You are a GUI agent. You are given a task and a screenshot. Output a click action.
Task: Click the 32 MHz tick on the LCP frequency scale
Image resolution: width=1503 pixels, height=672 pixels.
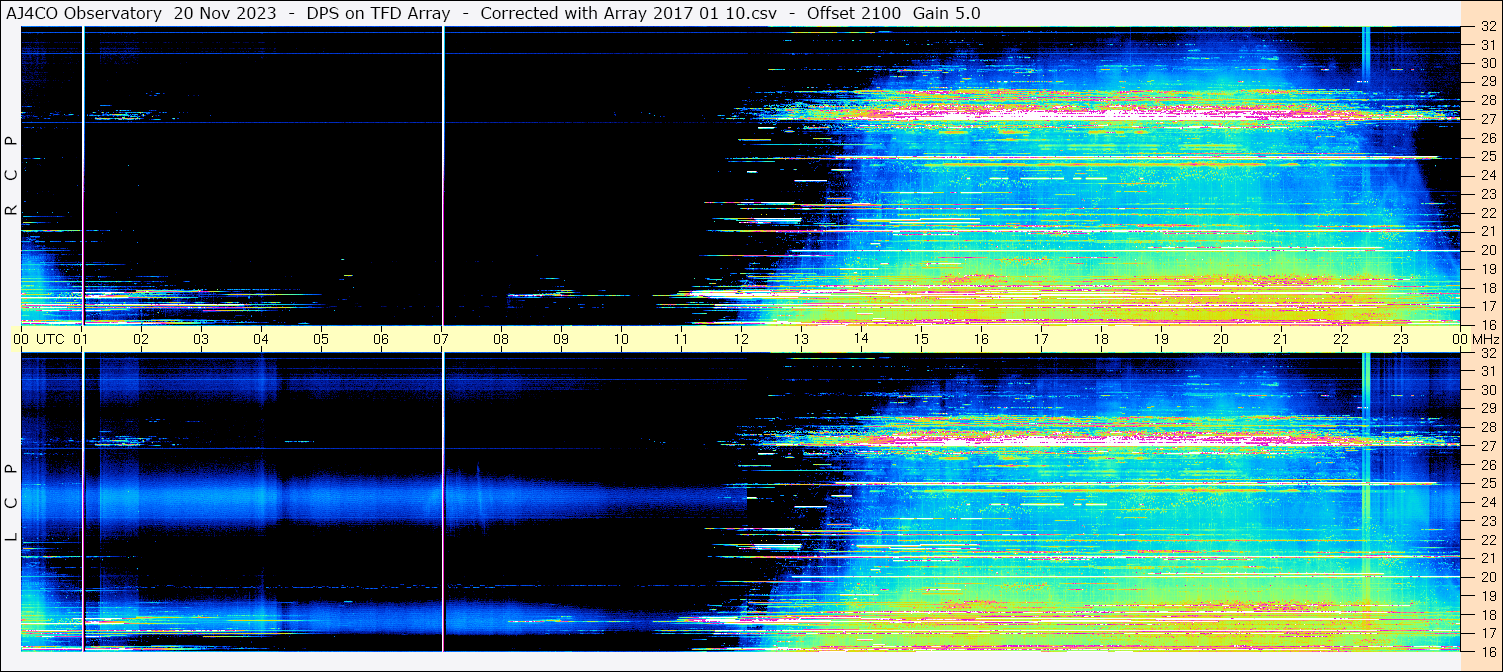(x=1488, y=353)
